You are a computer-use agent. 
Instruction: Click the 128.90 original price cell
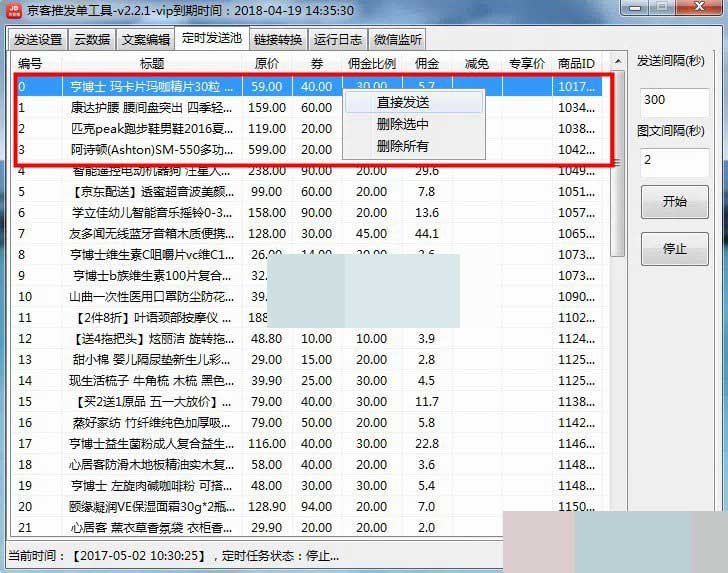(x=267, y=507)
